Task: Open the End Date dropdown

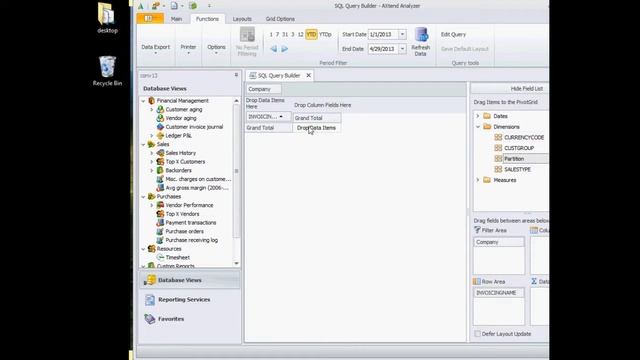Action: (x=402, y=49)
